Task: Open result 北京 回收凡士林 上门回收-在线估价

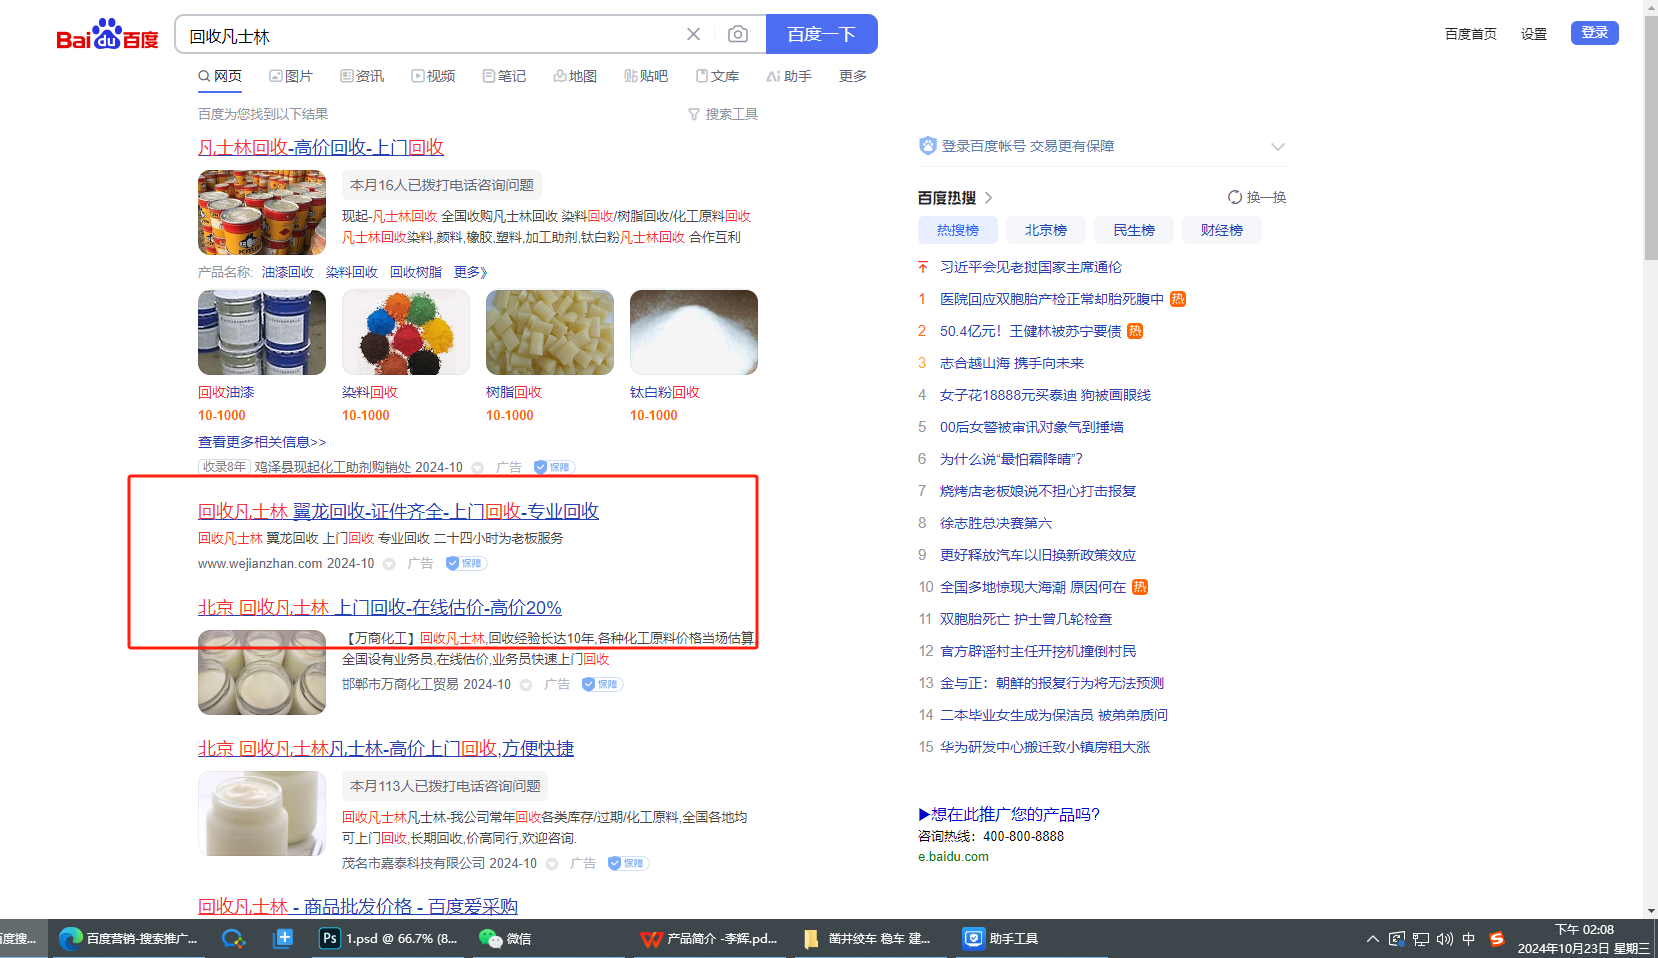Action: [x=380, y=607]
